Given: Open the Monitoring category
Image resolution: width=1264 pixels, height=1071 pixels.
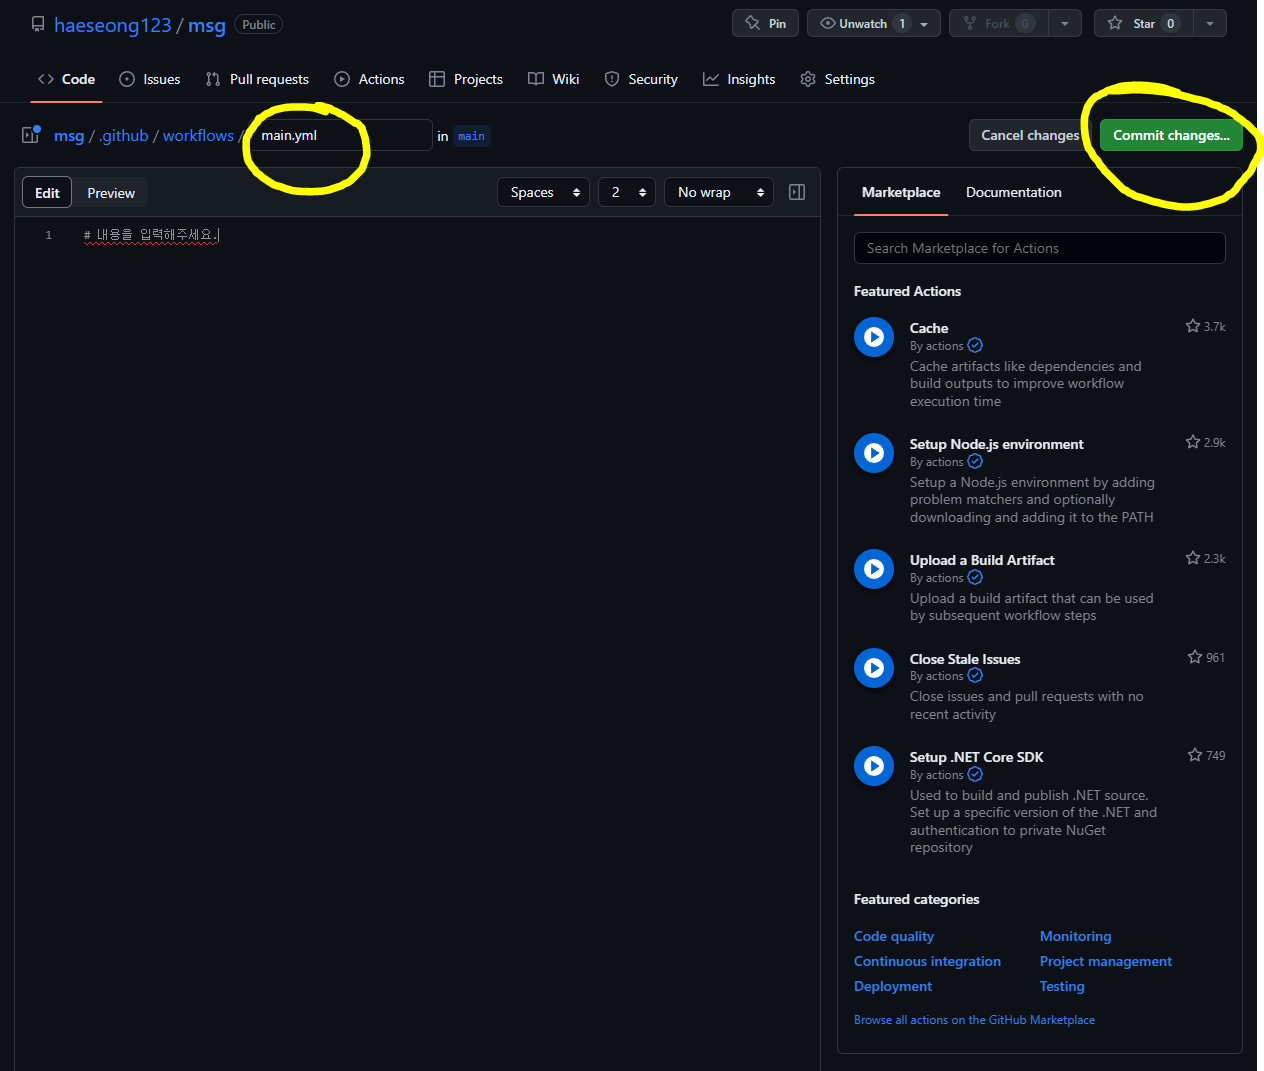Looking at the screenshot, I should tap(1076, 936).
